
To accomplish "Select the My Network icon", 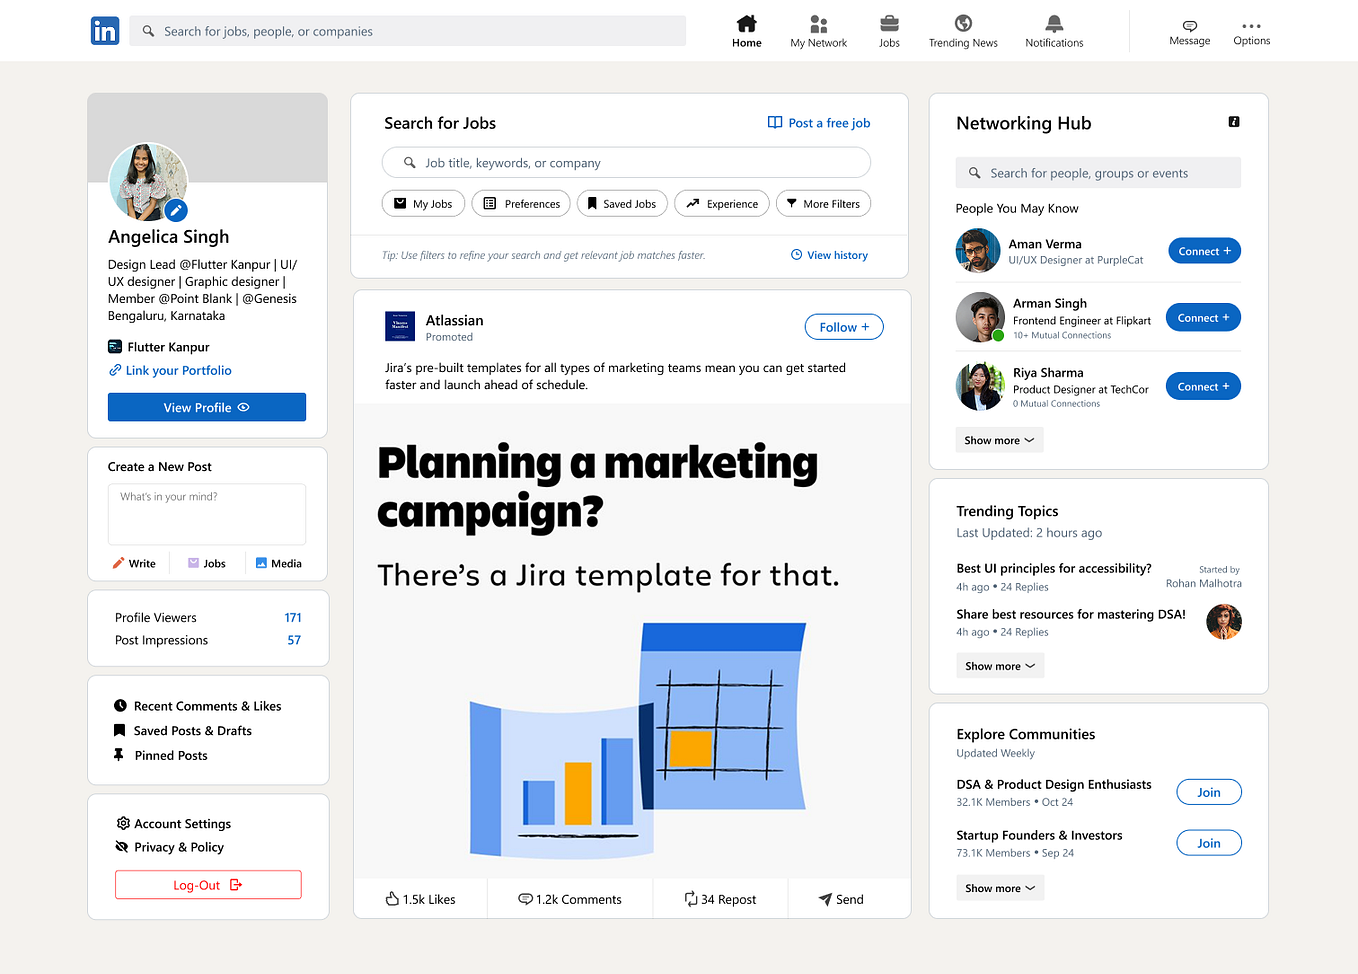I will coord(818,30).
